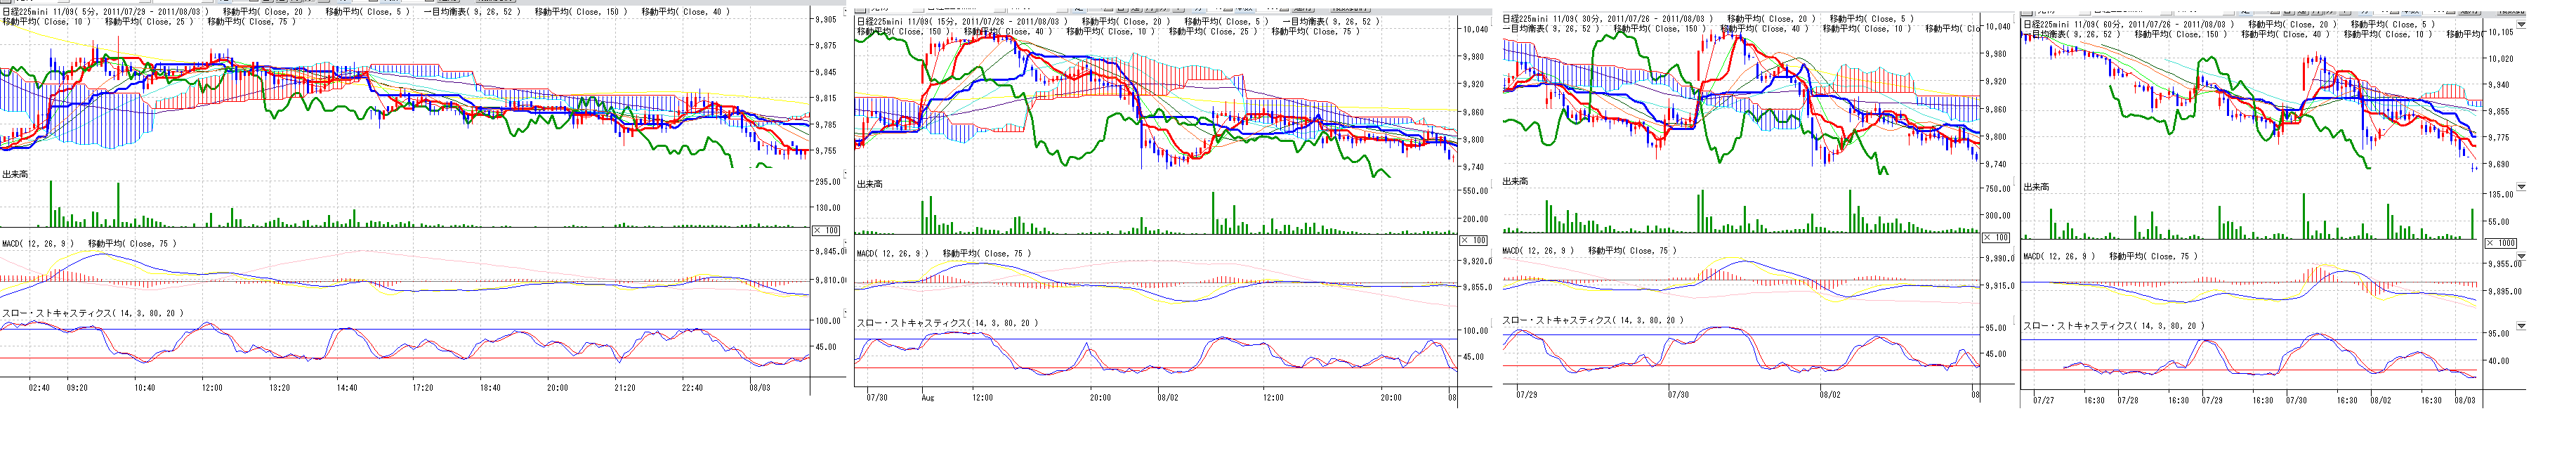Select 一目均衡表(9, 26, 52) label in 5-minute chart
2576x475 pixels.
pyautogui.click(x=472, y=12)
